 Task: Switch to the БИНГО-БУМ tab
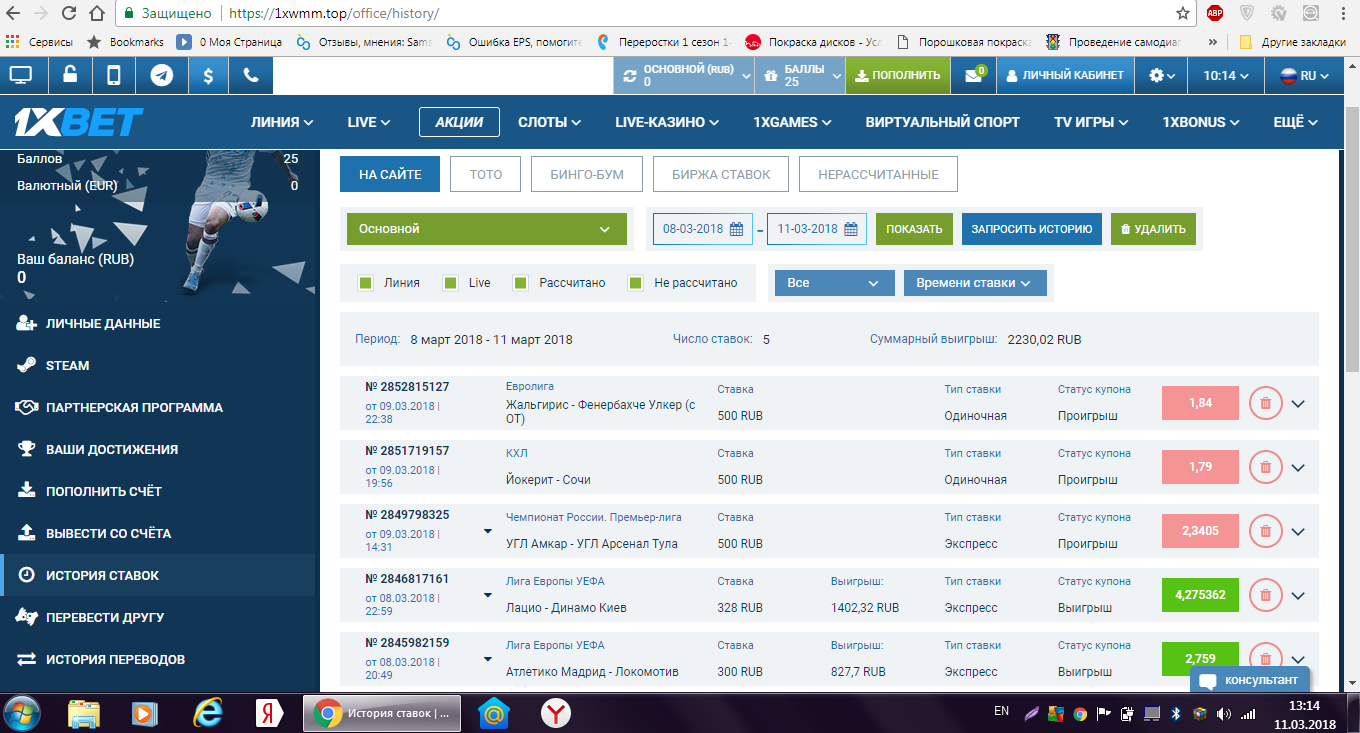click(587, 174)
